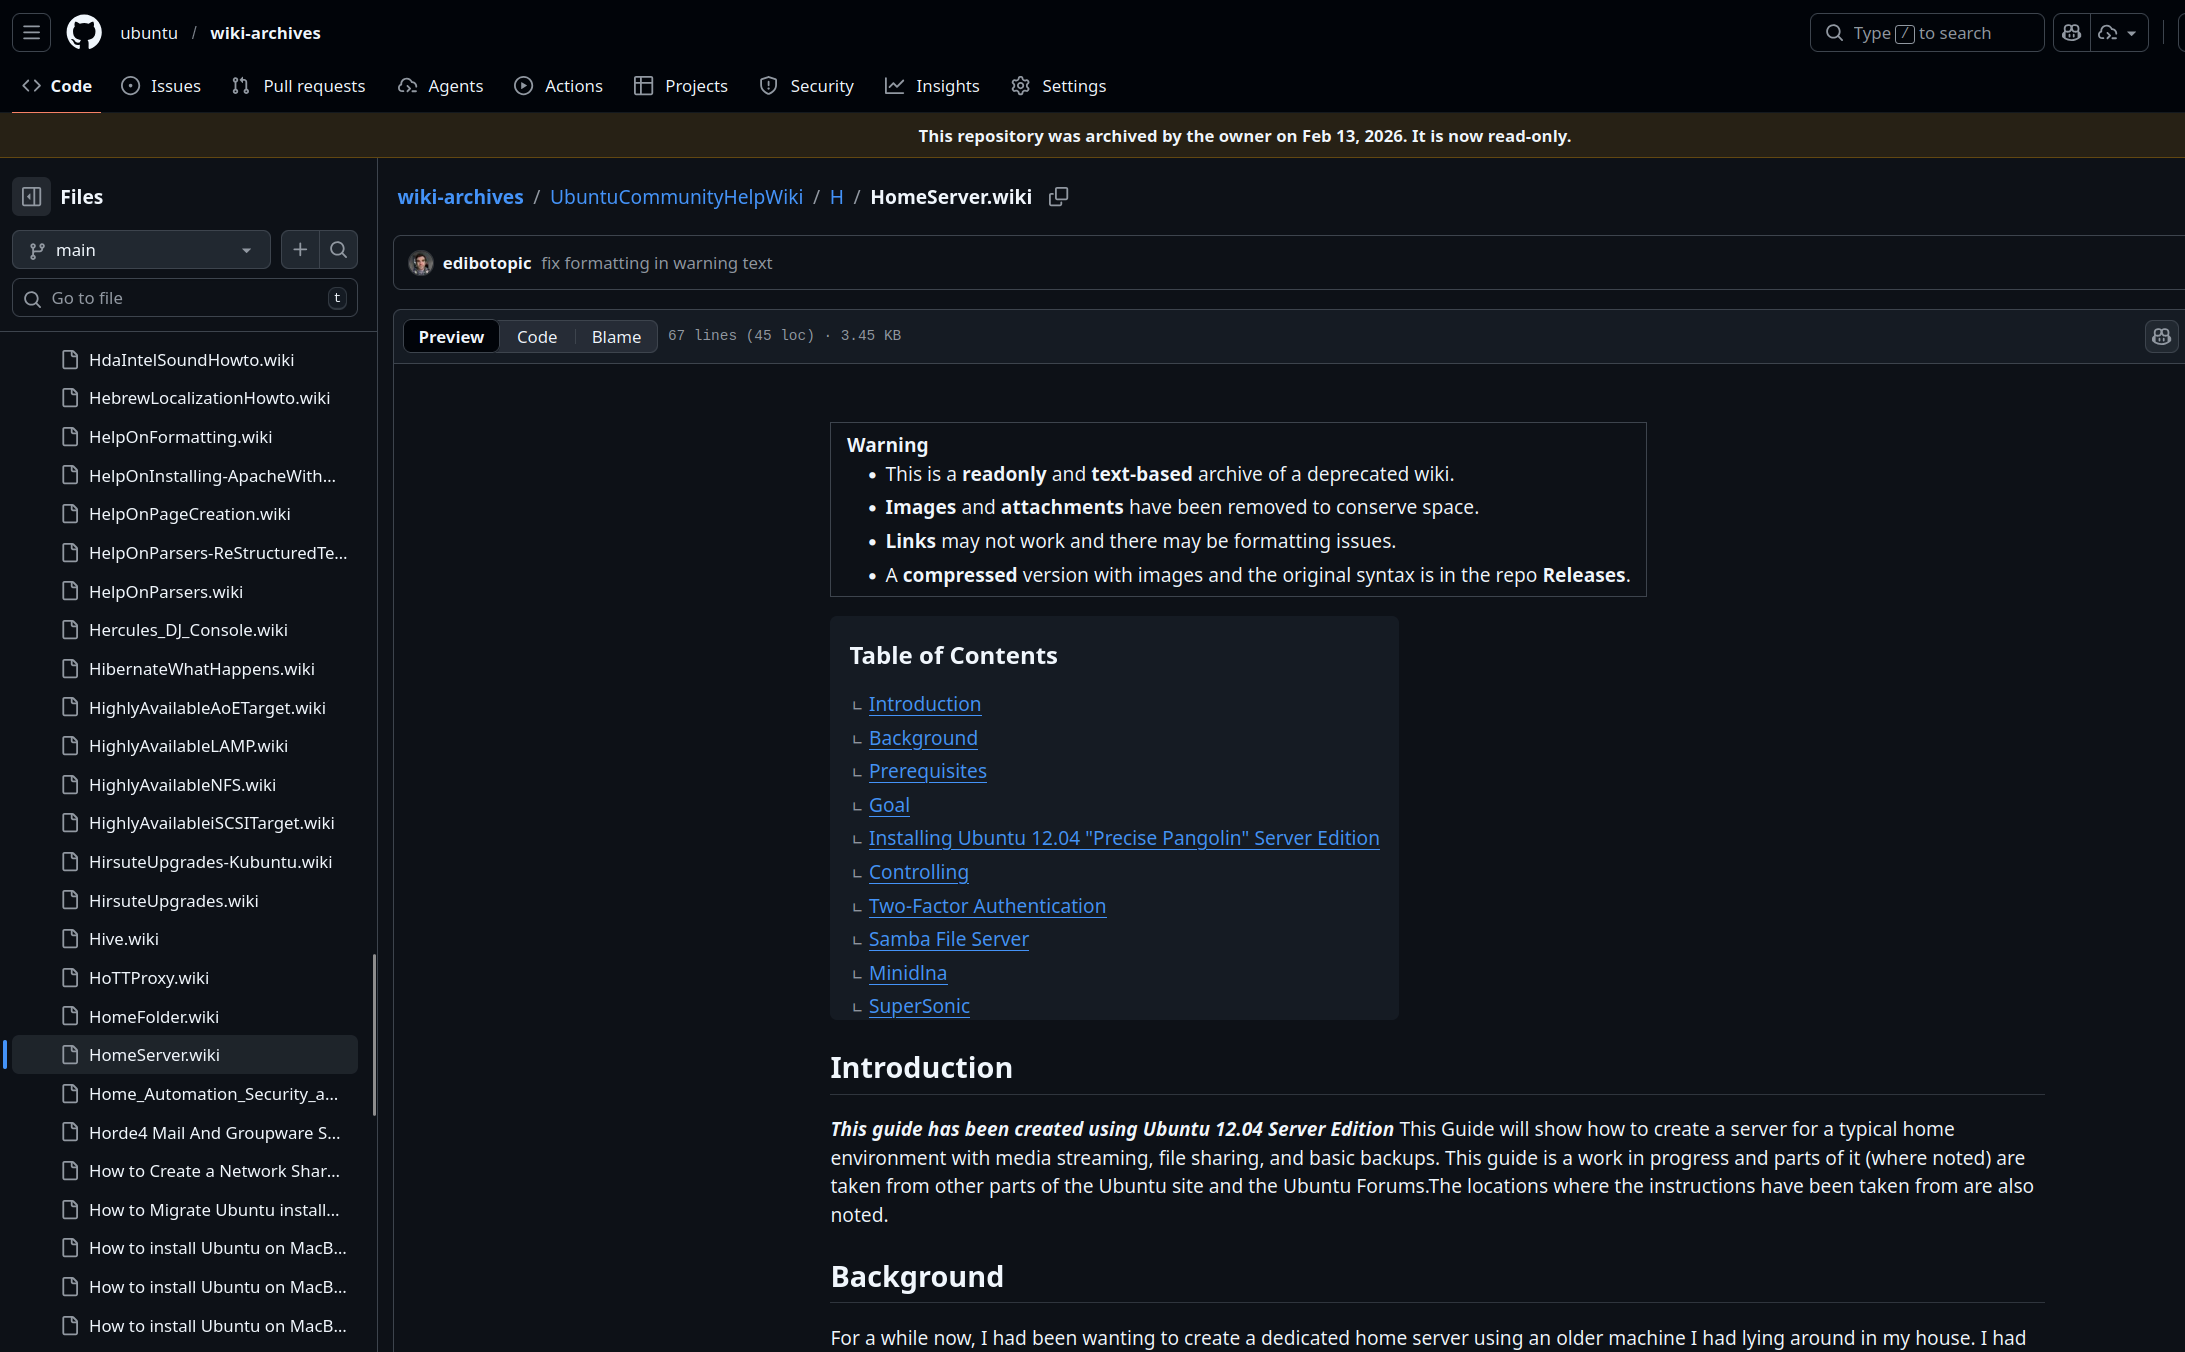Collapse the Files side panel

click(x=31, y=197)
